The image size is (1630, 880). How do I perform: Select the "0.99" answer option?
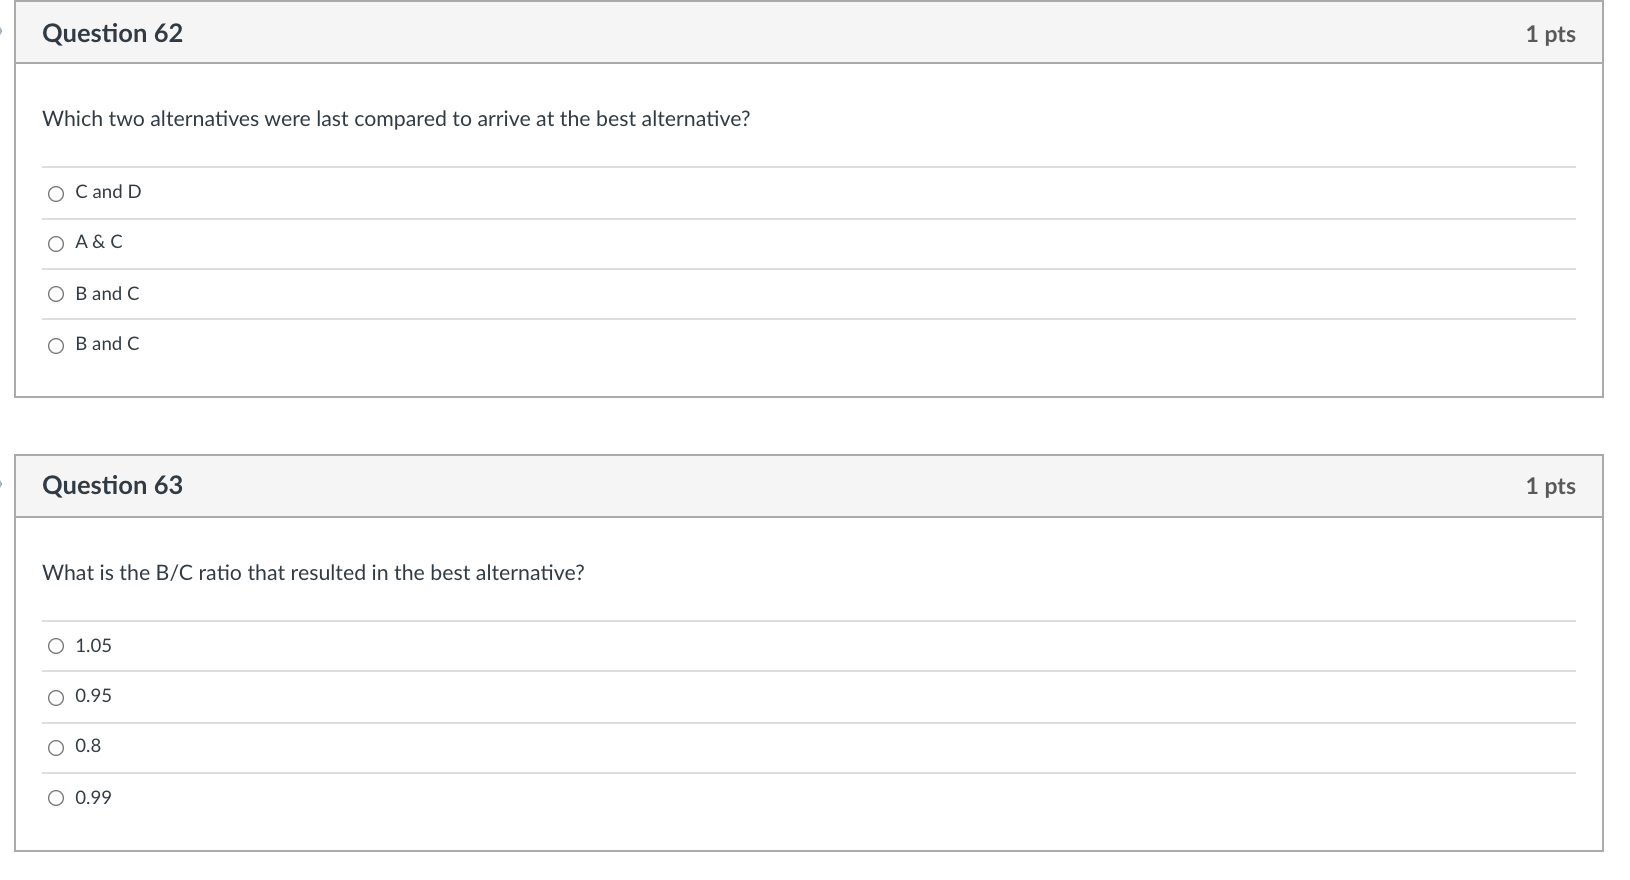click(x=56, y=797)
